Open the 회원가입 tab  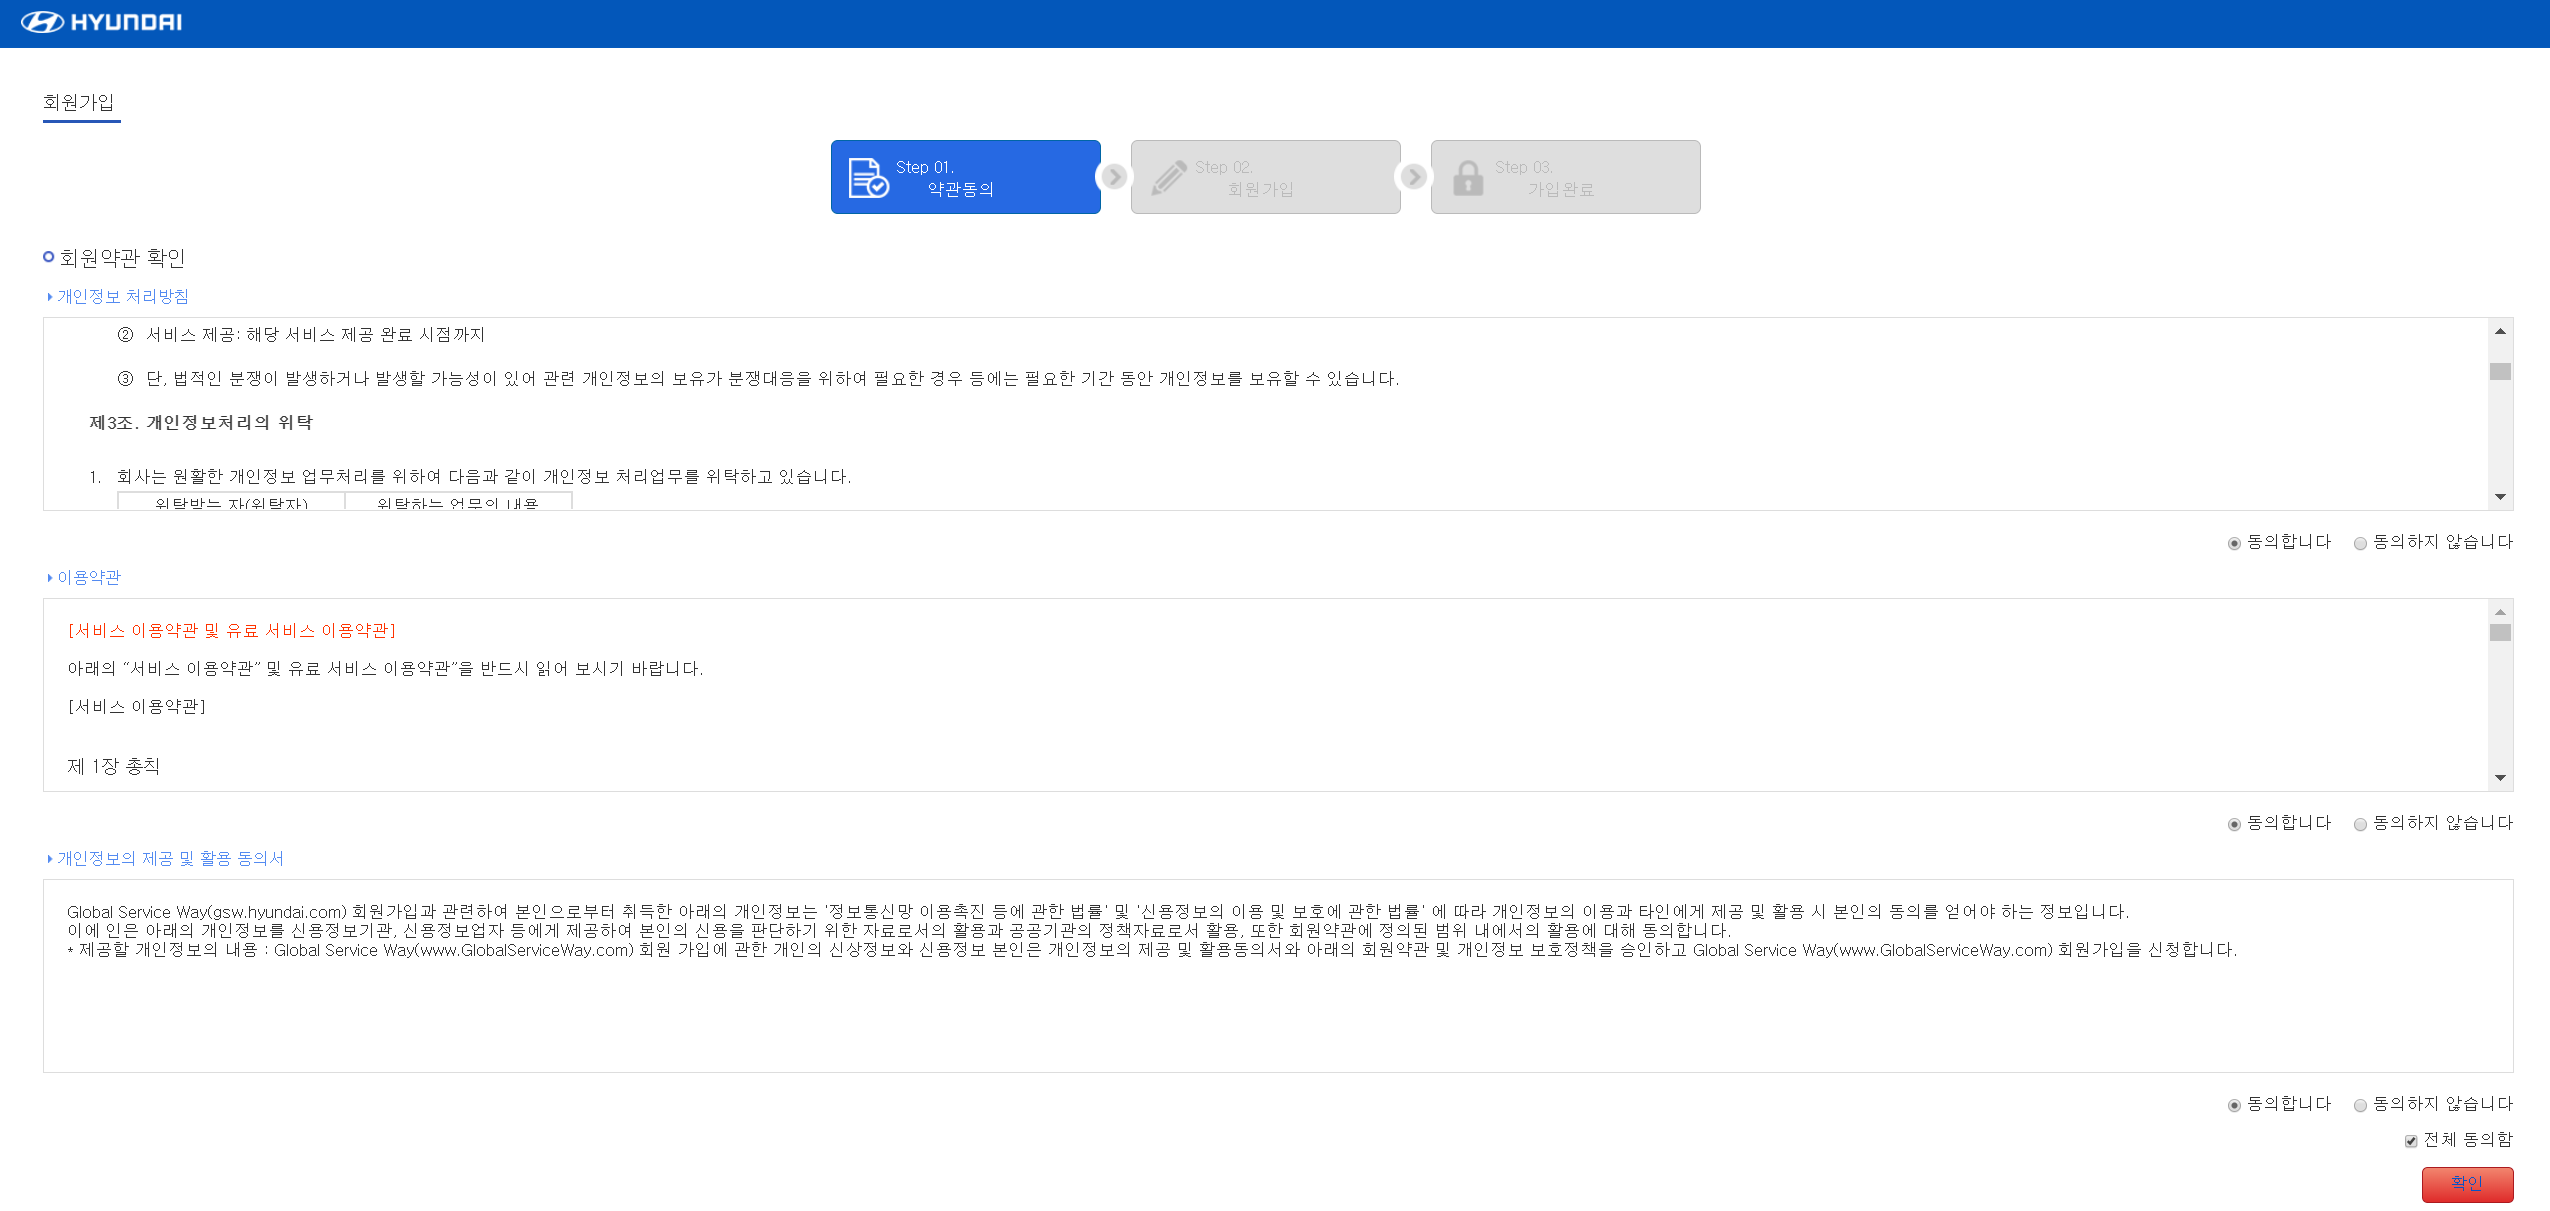click(79, 103)
